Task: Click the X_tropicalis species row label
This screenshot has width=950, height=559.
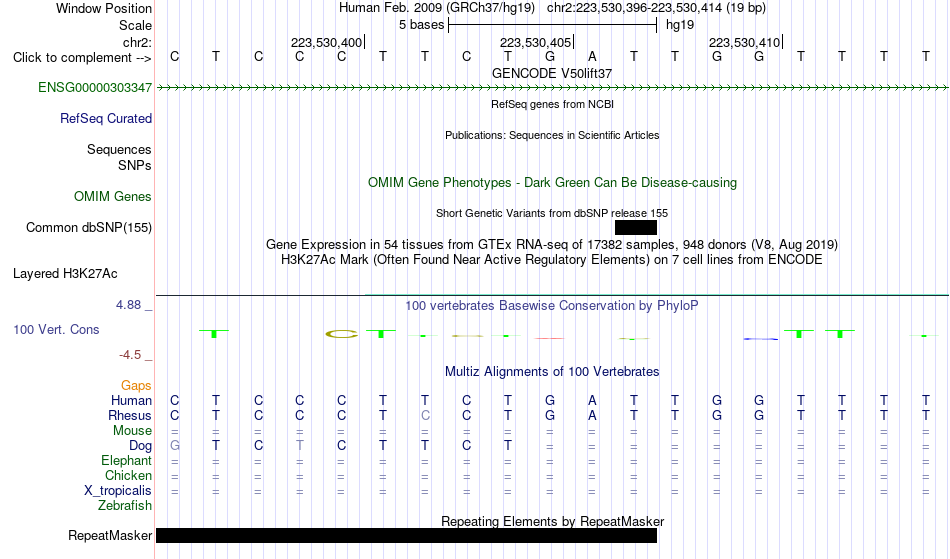Action: pyautogui.click(x=118, y=491)
